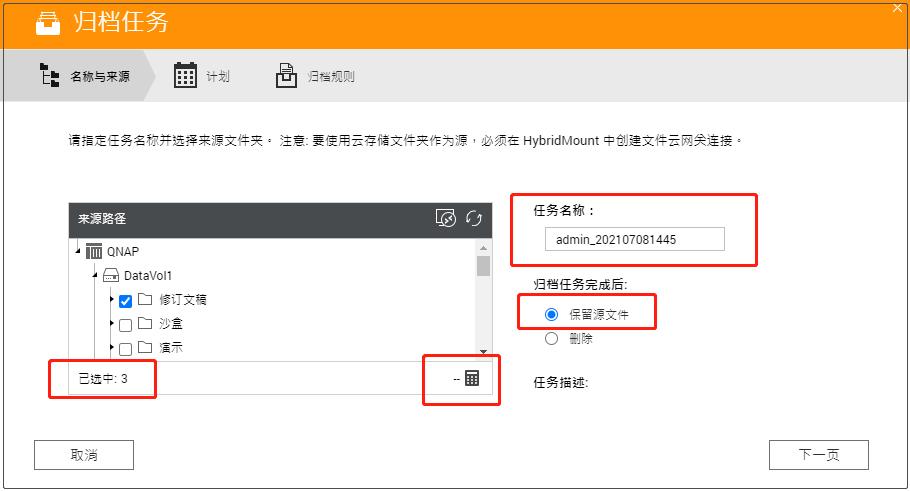The image size is (910, 491).
Task: Click the source tree scrollbar thumb
Action: 483,266
